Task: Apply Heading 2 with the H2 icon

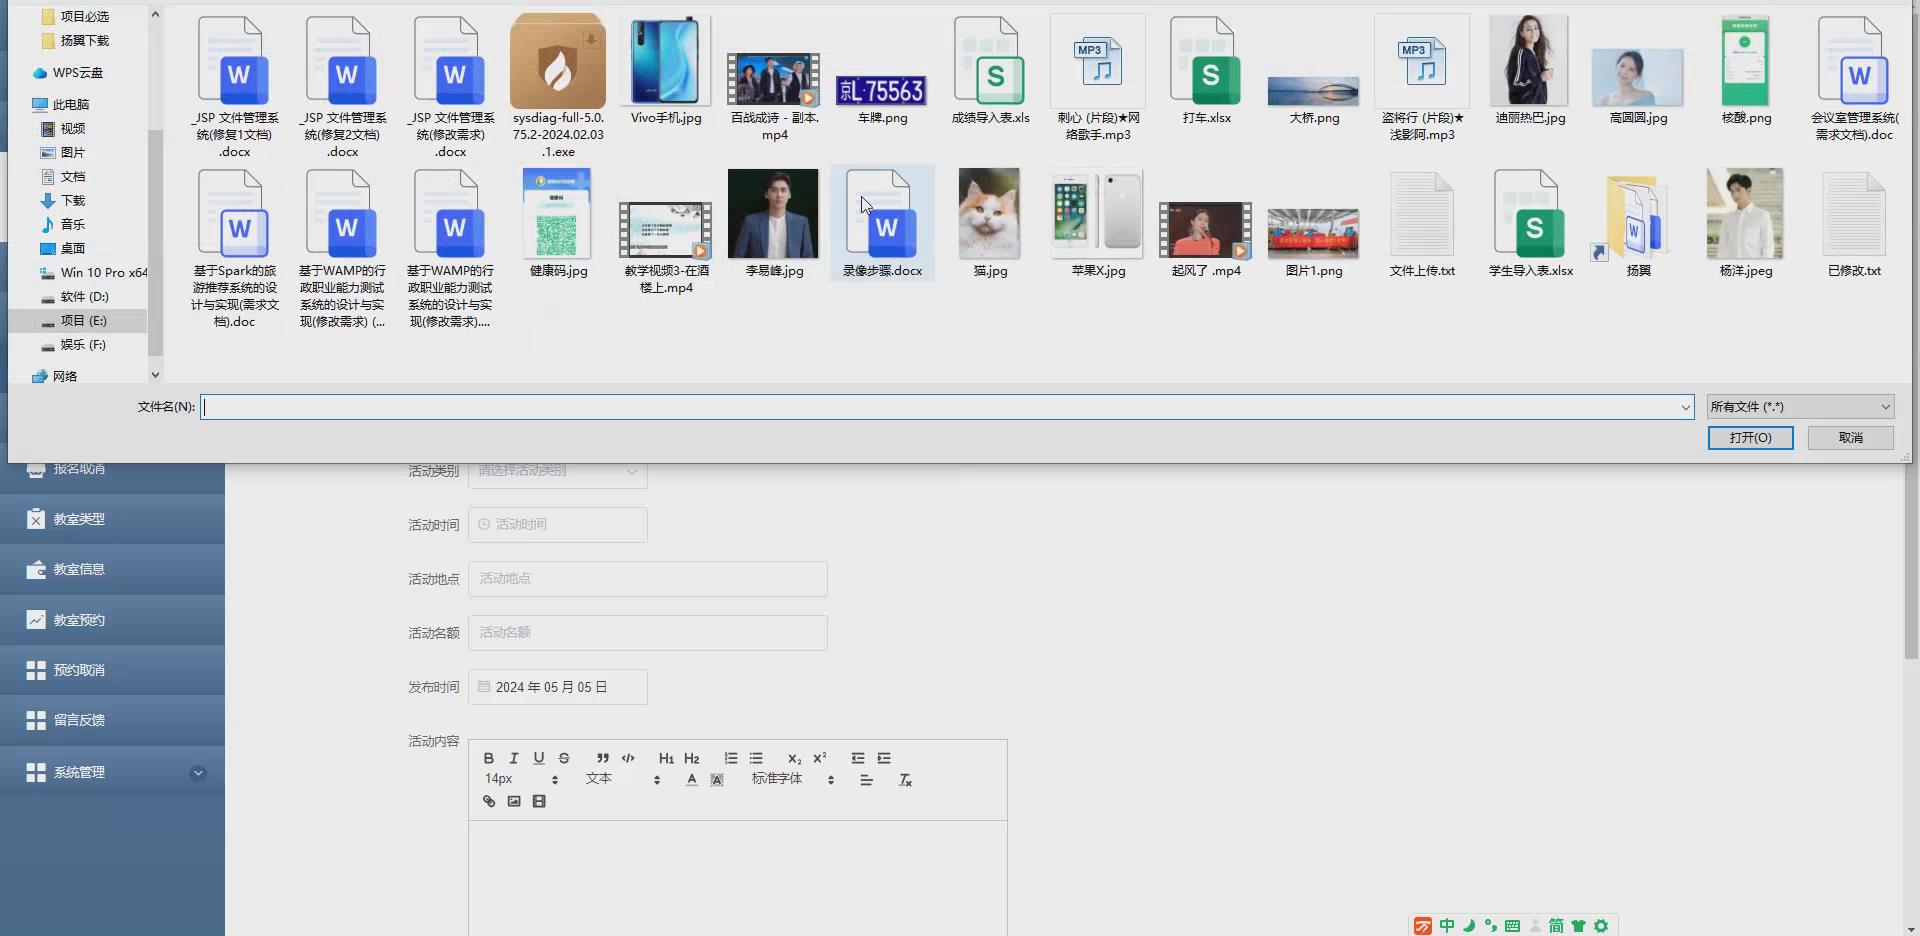Action: pos(691,758)
